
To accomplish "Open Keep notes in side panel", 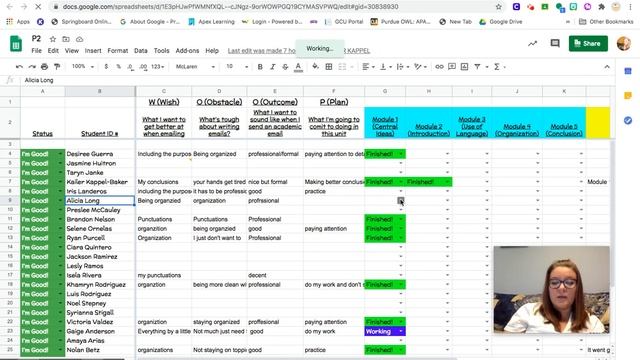I will point(628,96).
